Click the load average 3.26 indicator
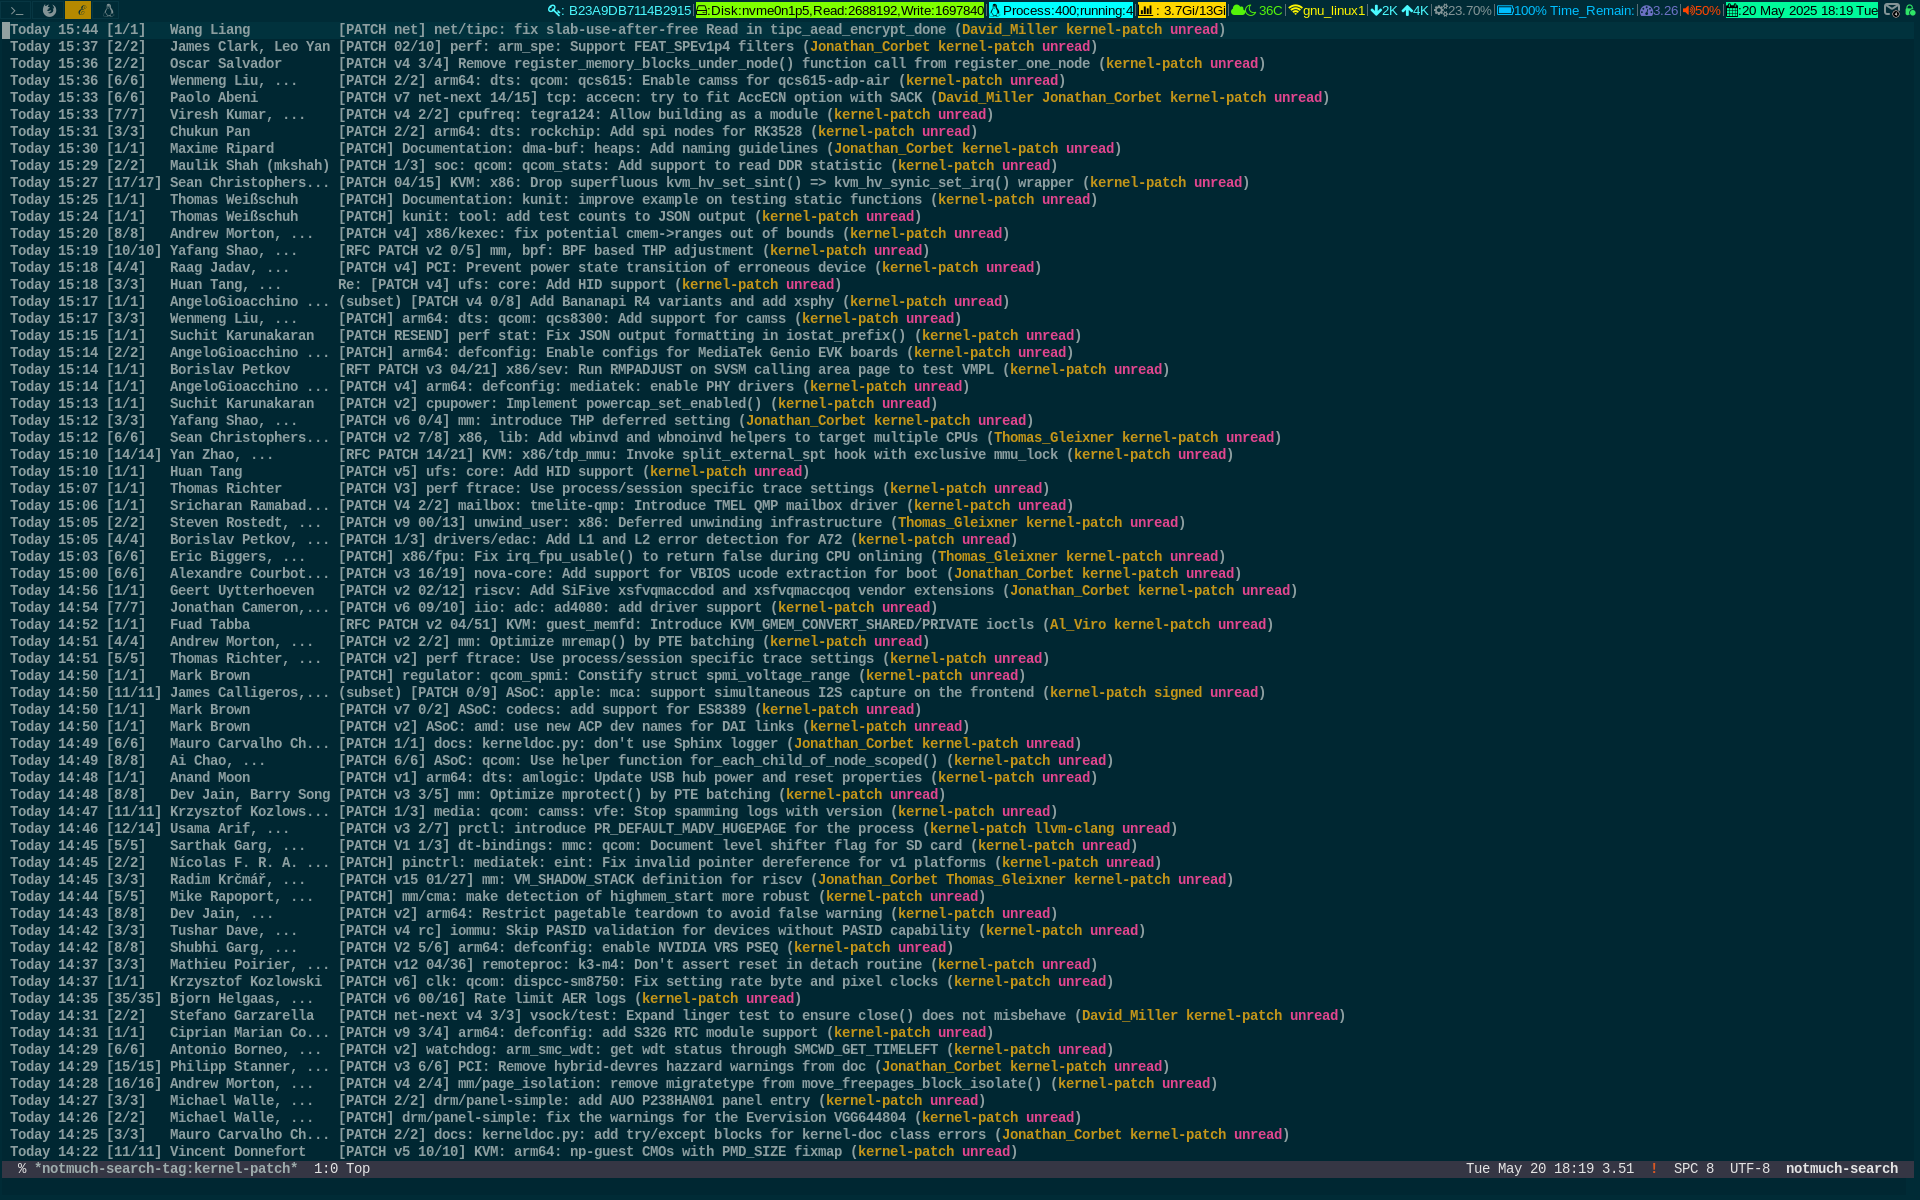Image resolution: width=1920 pixels, height=1200 pixels. 1658,10
